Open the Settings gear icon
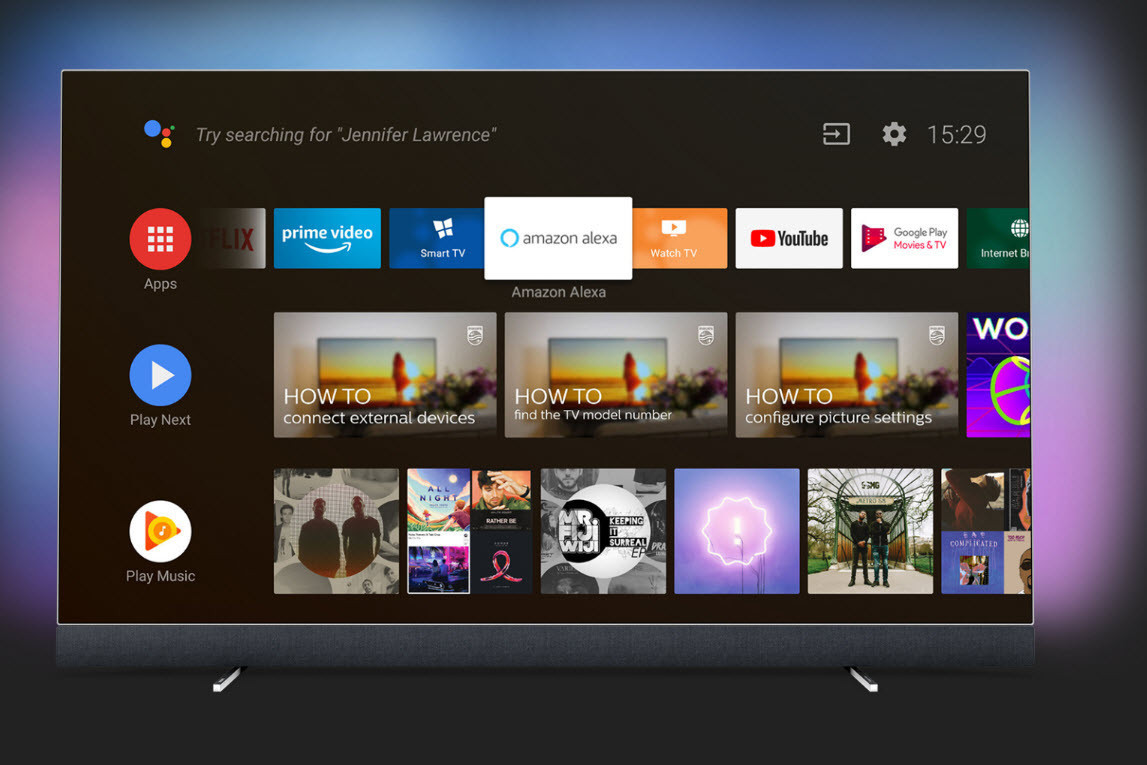1147x765 pixels. point(894,134)
